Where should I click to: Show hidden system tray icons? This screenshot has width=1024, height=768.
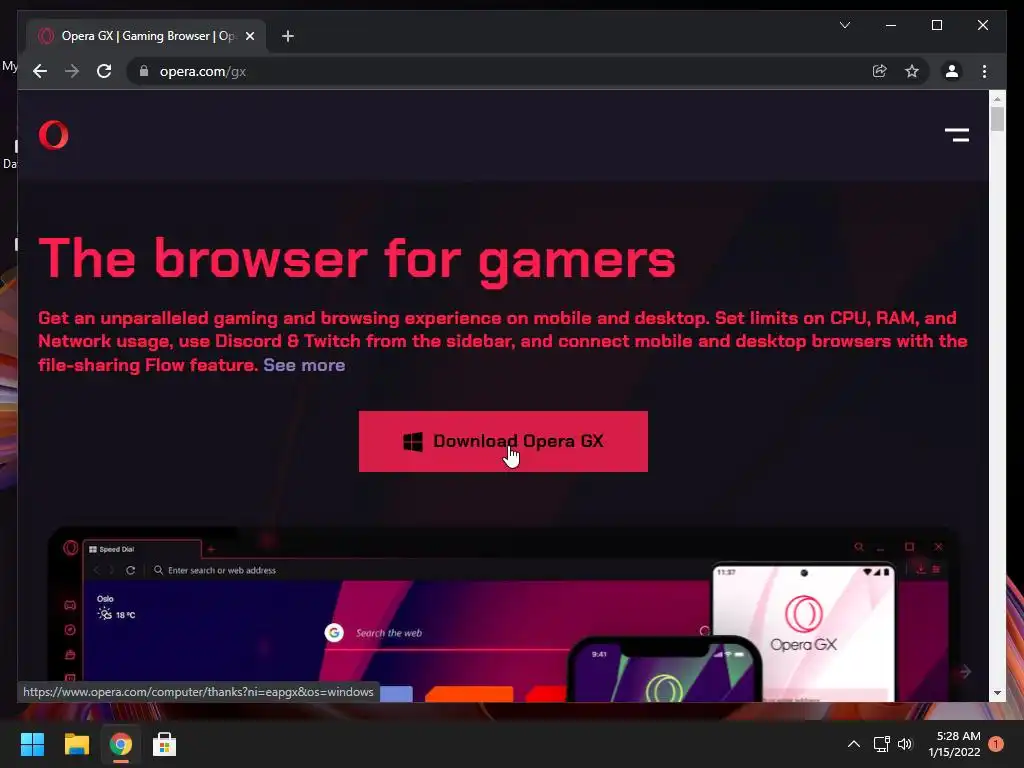click(854, 744)
